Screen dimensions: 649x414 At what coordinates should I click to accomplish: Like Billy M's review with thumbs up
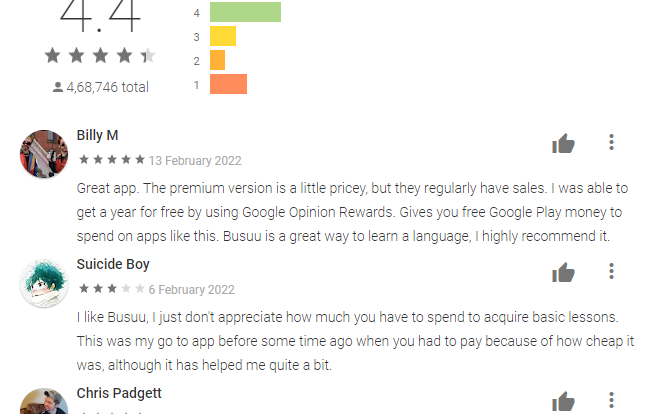coord(563,143)
